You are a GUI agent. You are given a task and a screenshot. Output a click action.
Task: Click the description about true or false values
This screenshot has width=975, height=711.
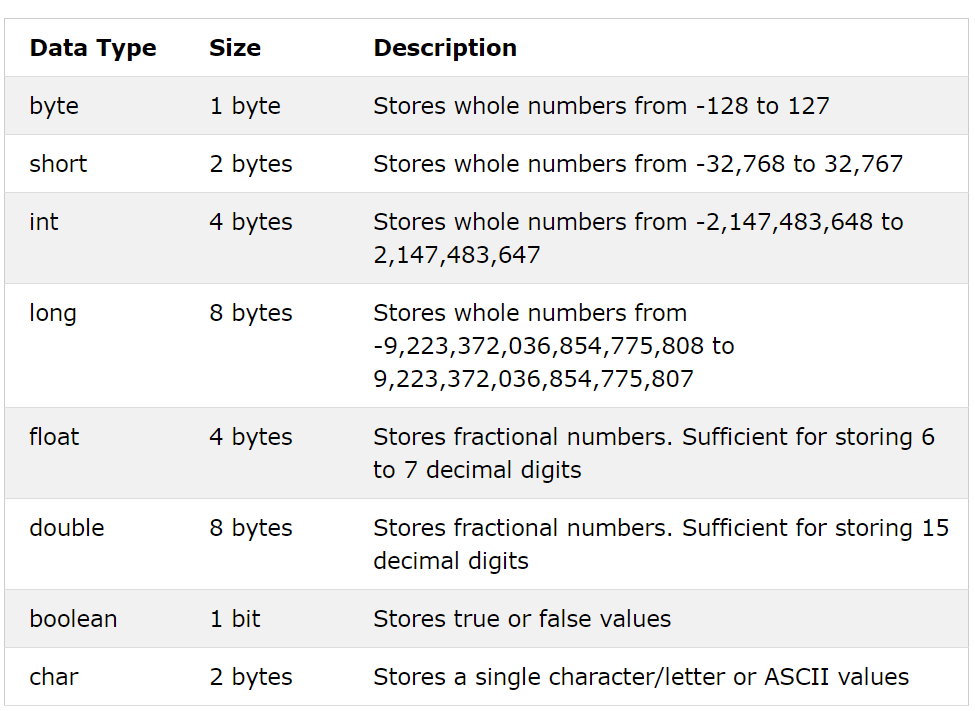[x=522, y=619]
